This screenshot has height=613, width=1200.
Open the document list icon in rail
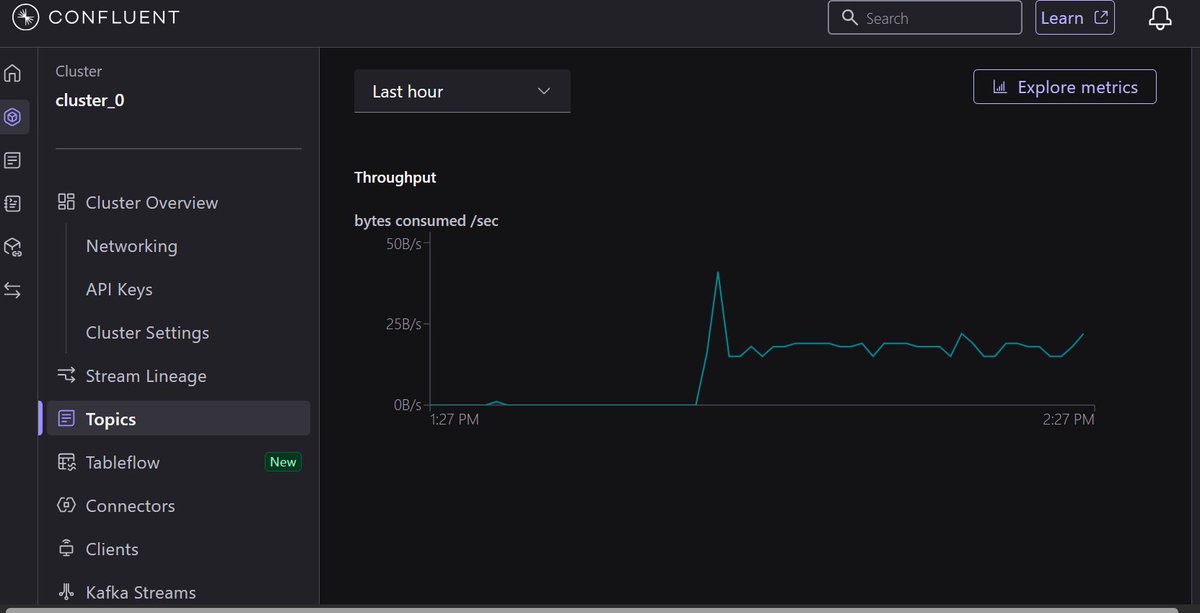pyautogui.click(x=12, y=160)
